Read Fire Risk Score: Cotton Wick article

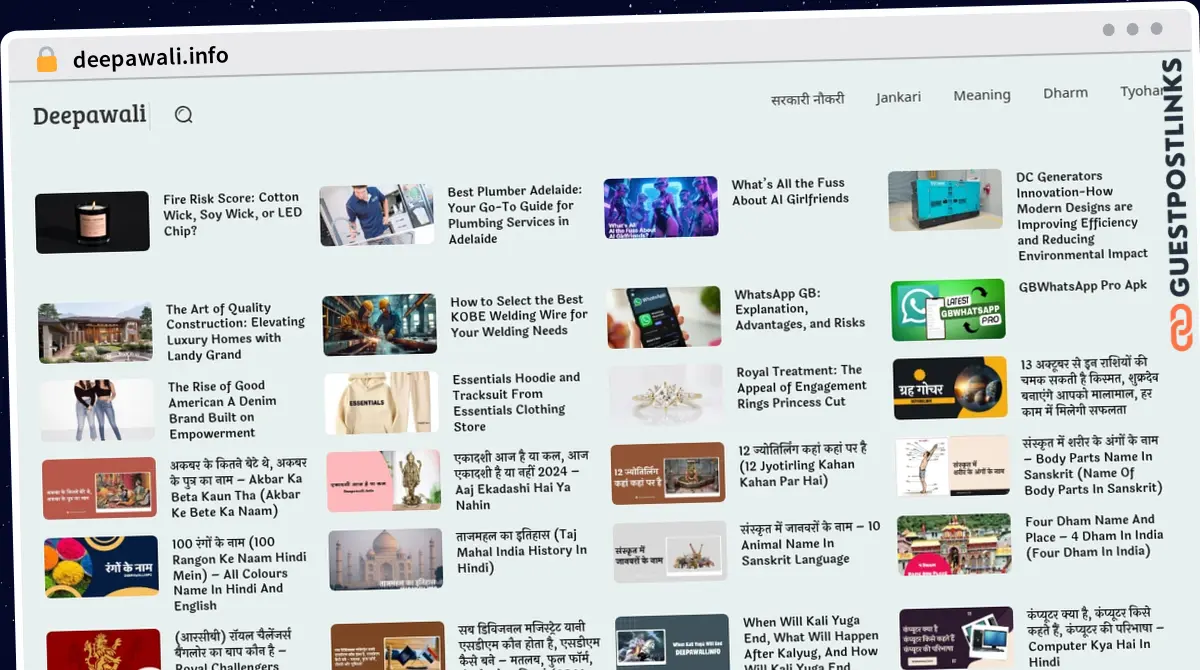(233, 214)
